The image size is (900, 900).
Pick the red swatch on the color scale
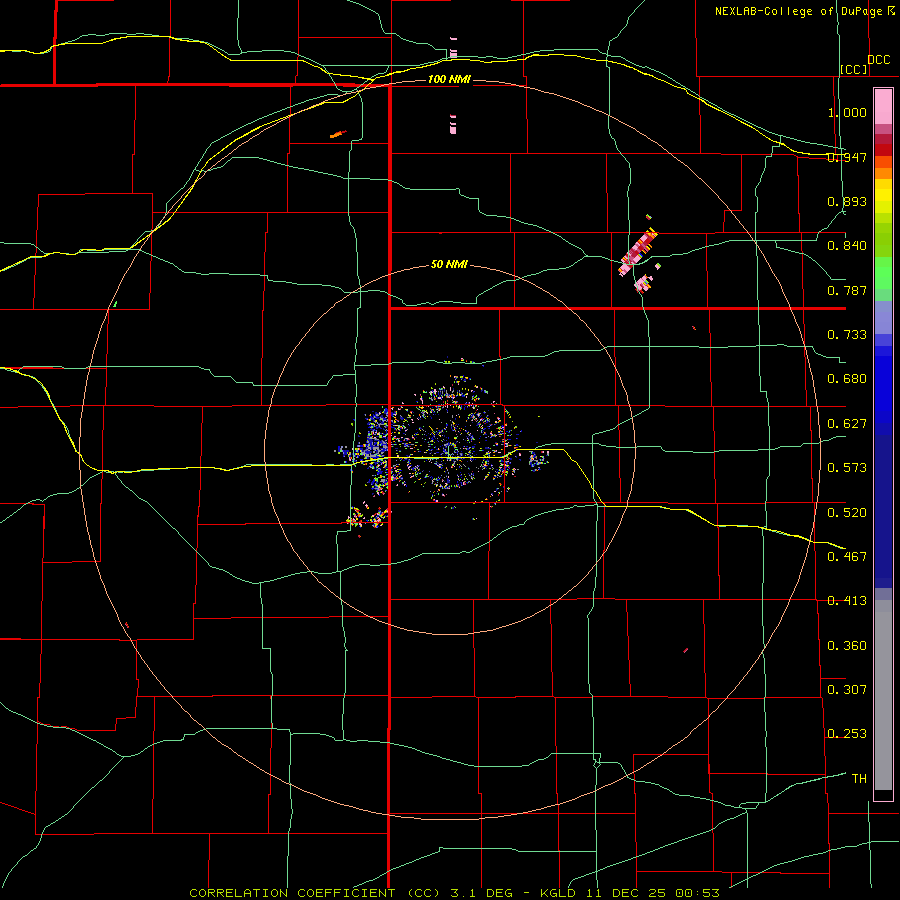point(883,150)
